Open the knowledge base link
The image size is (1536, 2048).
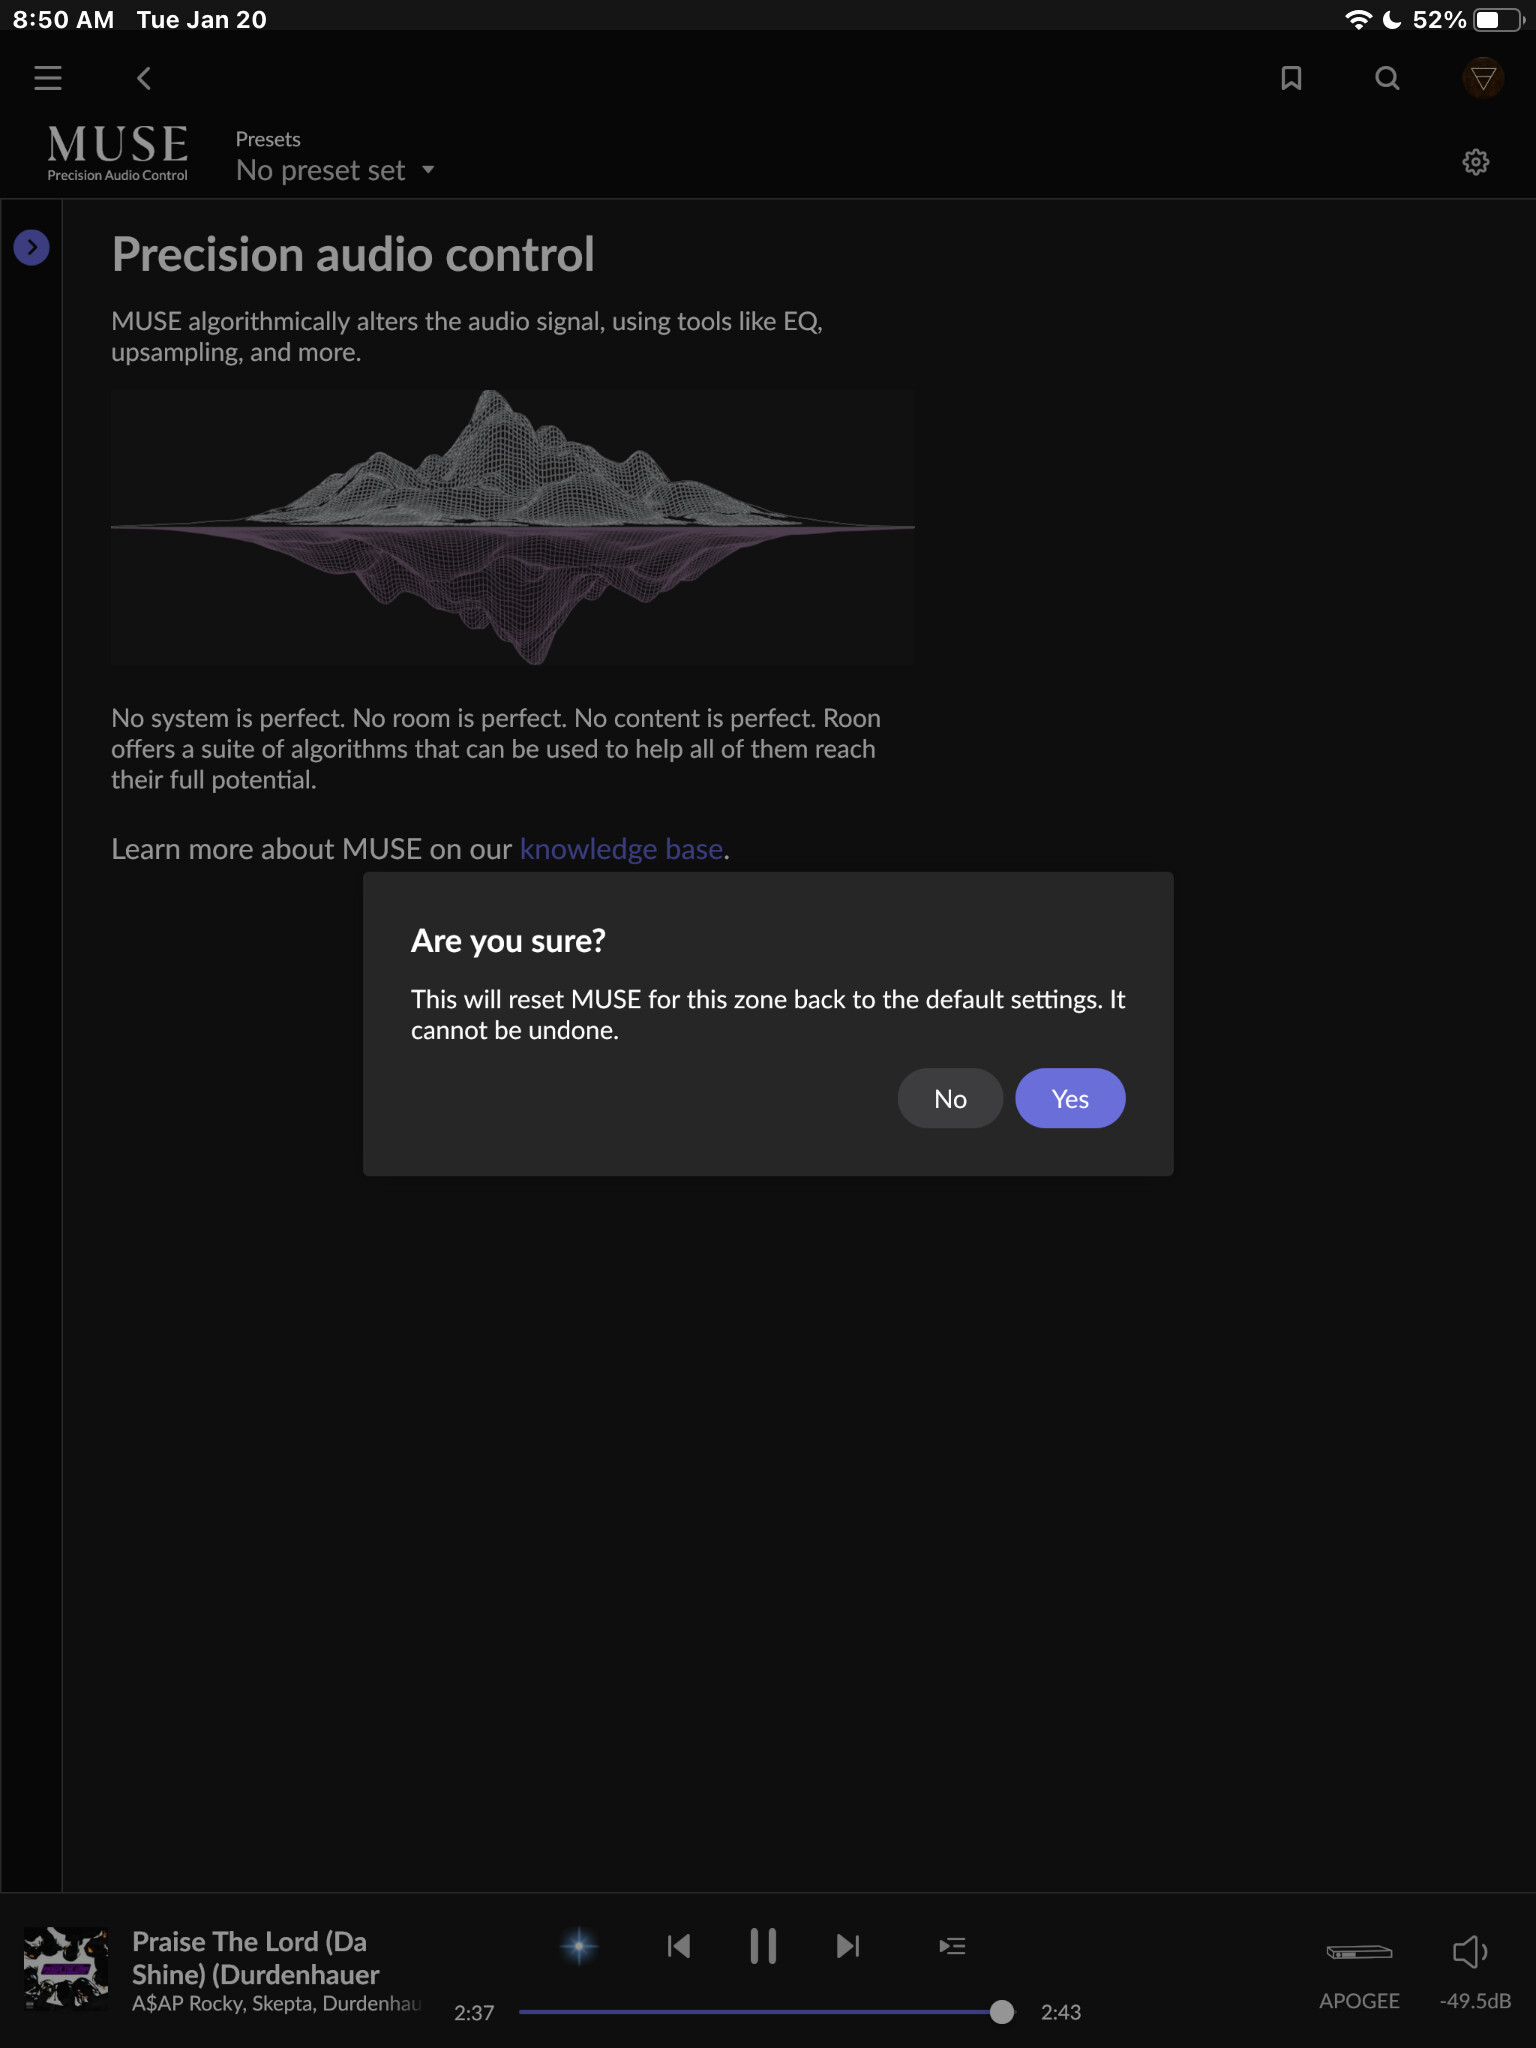point(621,849)
